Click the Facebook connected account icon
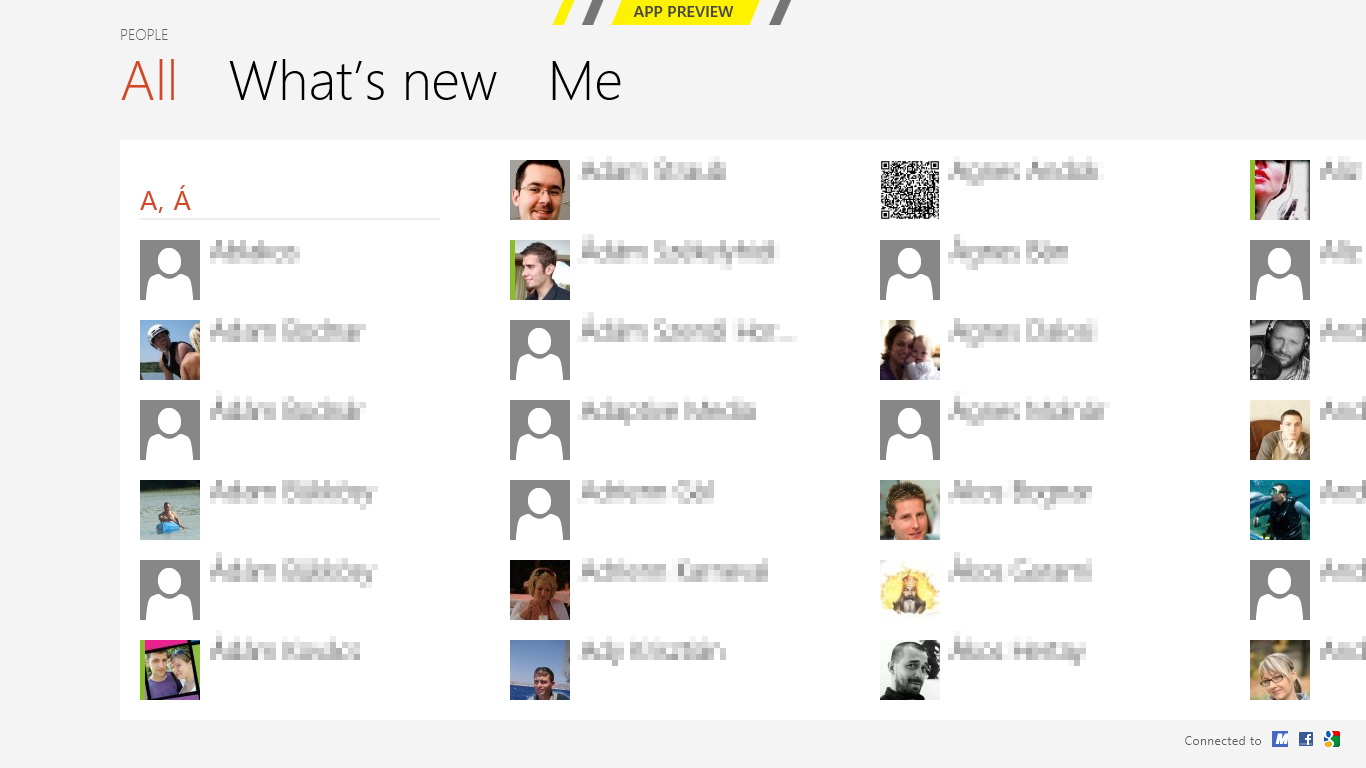This screenshot has width=1366, height=768. click(x=1306, y=739)
